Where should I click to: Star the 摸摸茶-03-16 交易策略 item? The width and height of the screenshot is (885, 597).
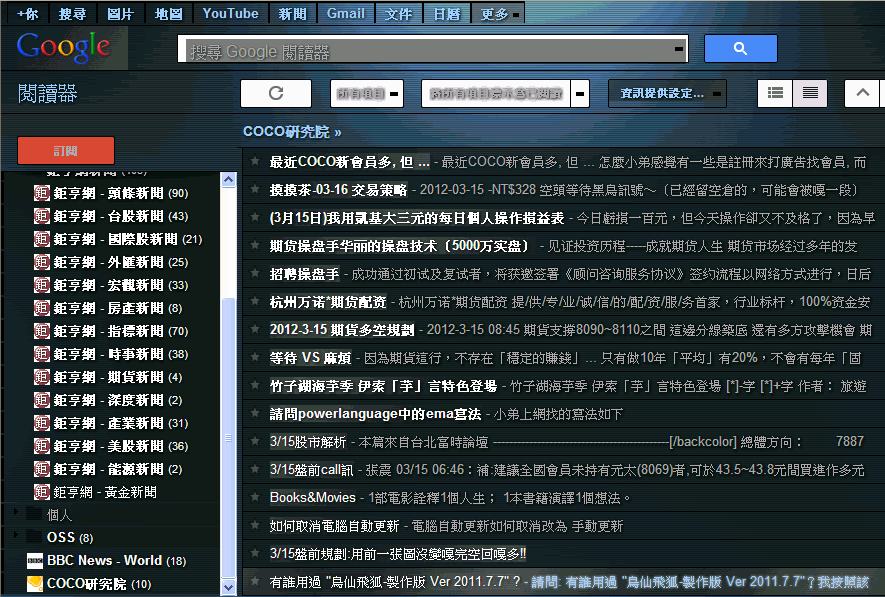coord(255,189)
